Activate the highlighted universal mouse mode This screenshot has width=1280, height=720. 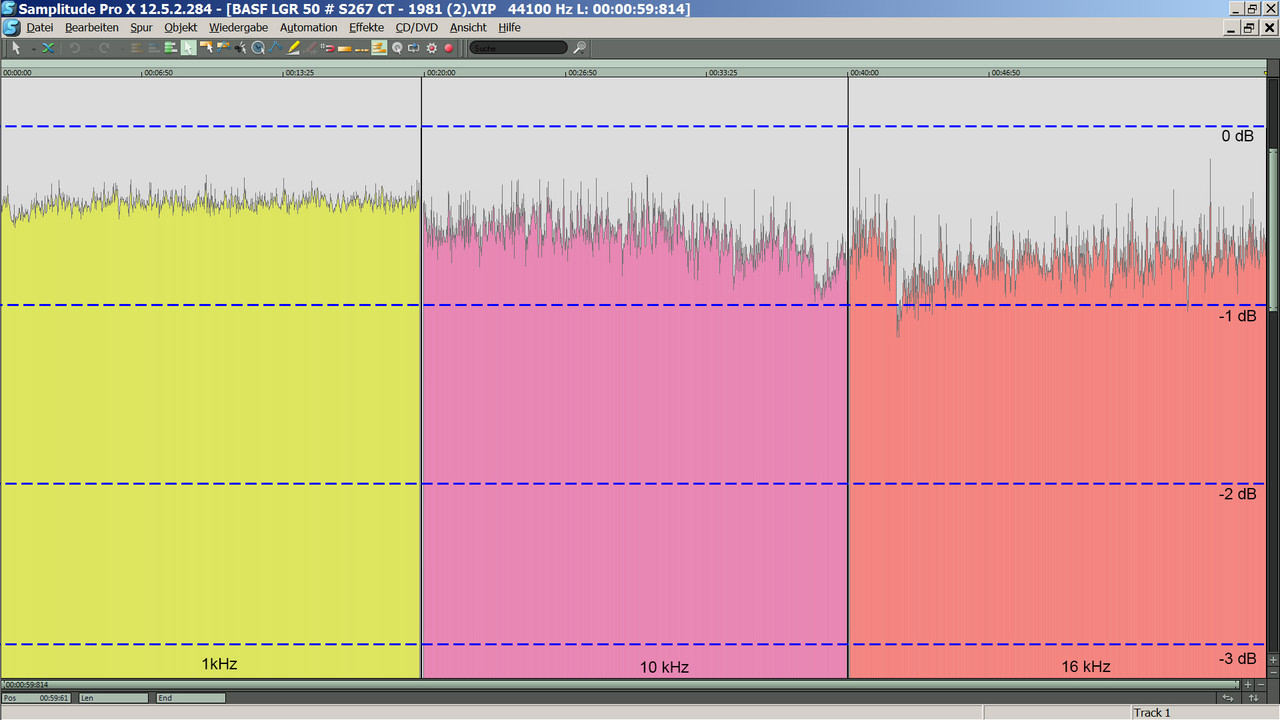pyautogui.click(x=188, y=47)
